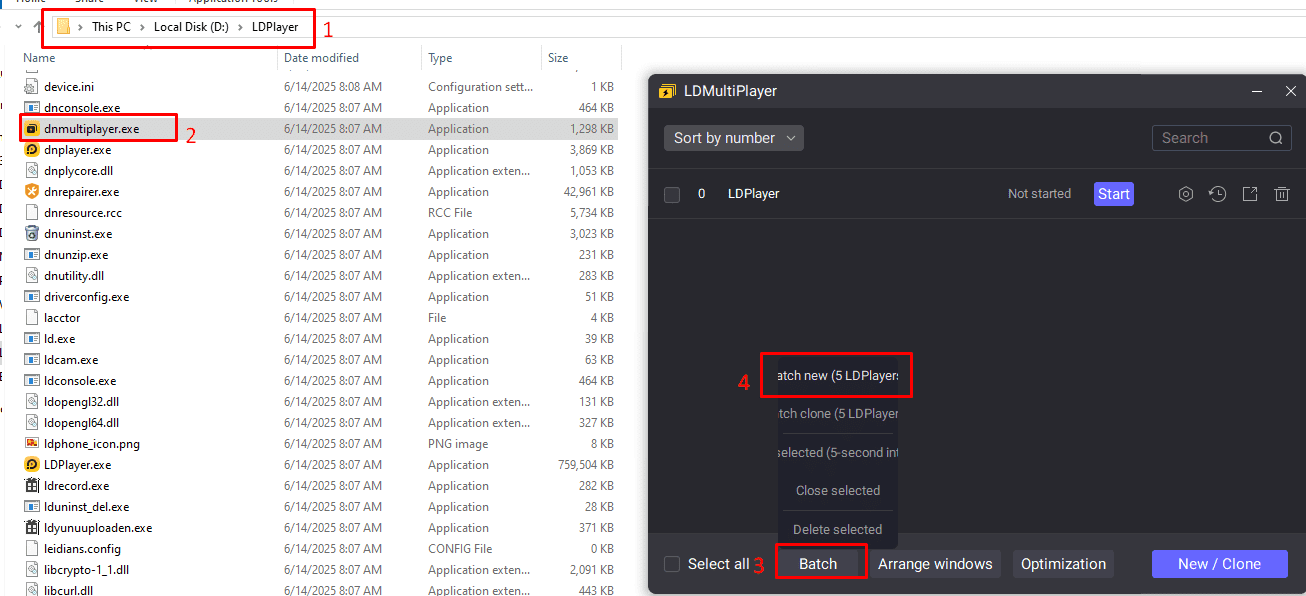
Task: Choose Close selected in Batch menu
Action: click(x=838, y=491)
